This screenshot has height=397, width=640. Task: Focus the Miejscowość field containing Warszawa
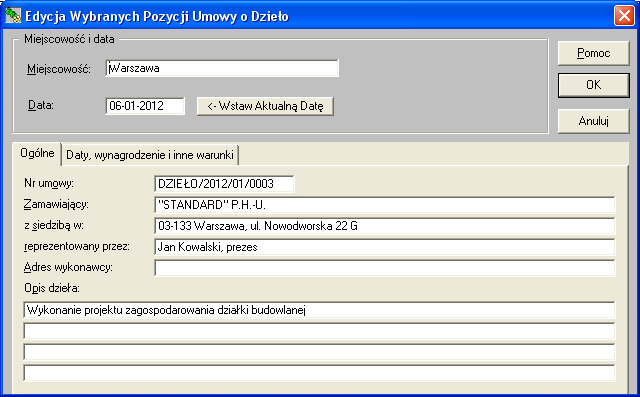coord(222,68)
